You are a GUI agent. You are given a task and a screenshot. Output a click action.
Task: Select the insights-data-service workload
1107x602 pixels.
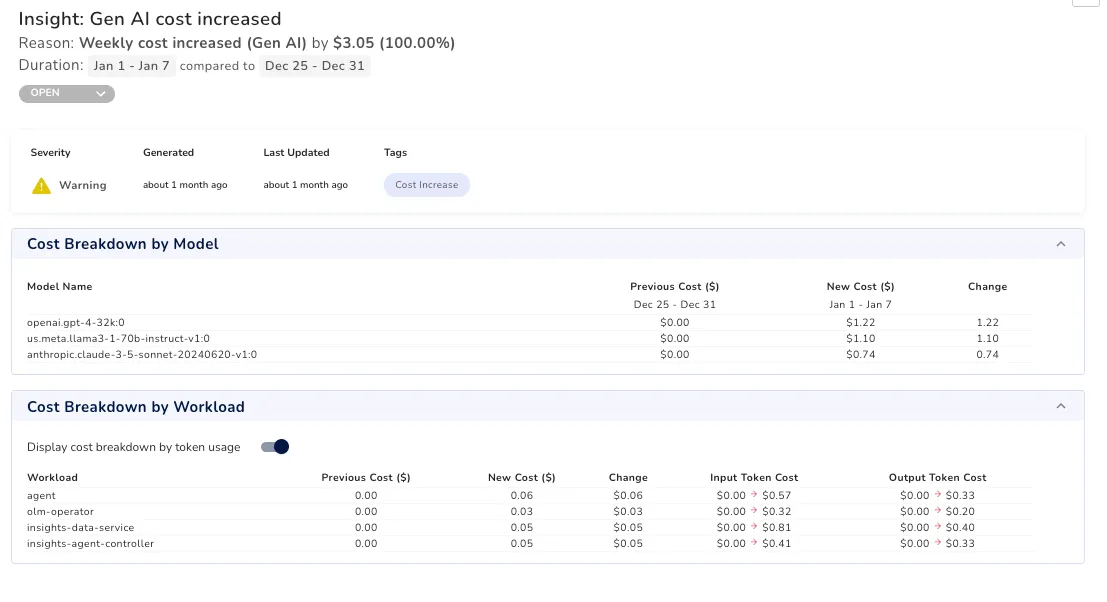(x=80, y=528)
